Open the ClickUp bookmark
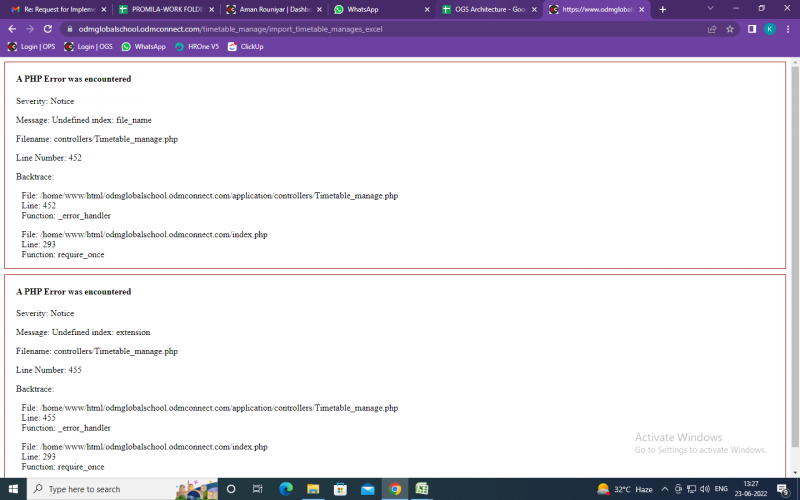Screen dimensions: 800x500 pyautogui.click(x=246, y=46)
